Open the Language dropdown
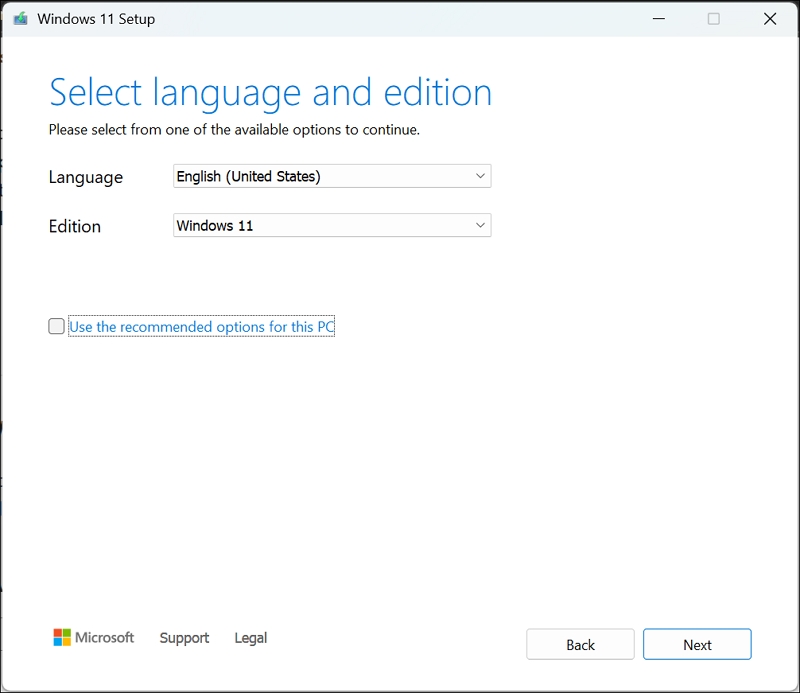Viewport: 800px width, 693px height. coord(332,176)
